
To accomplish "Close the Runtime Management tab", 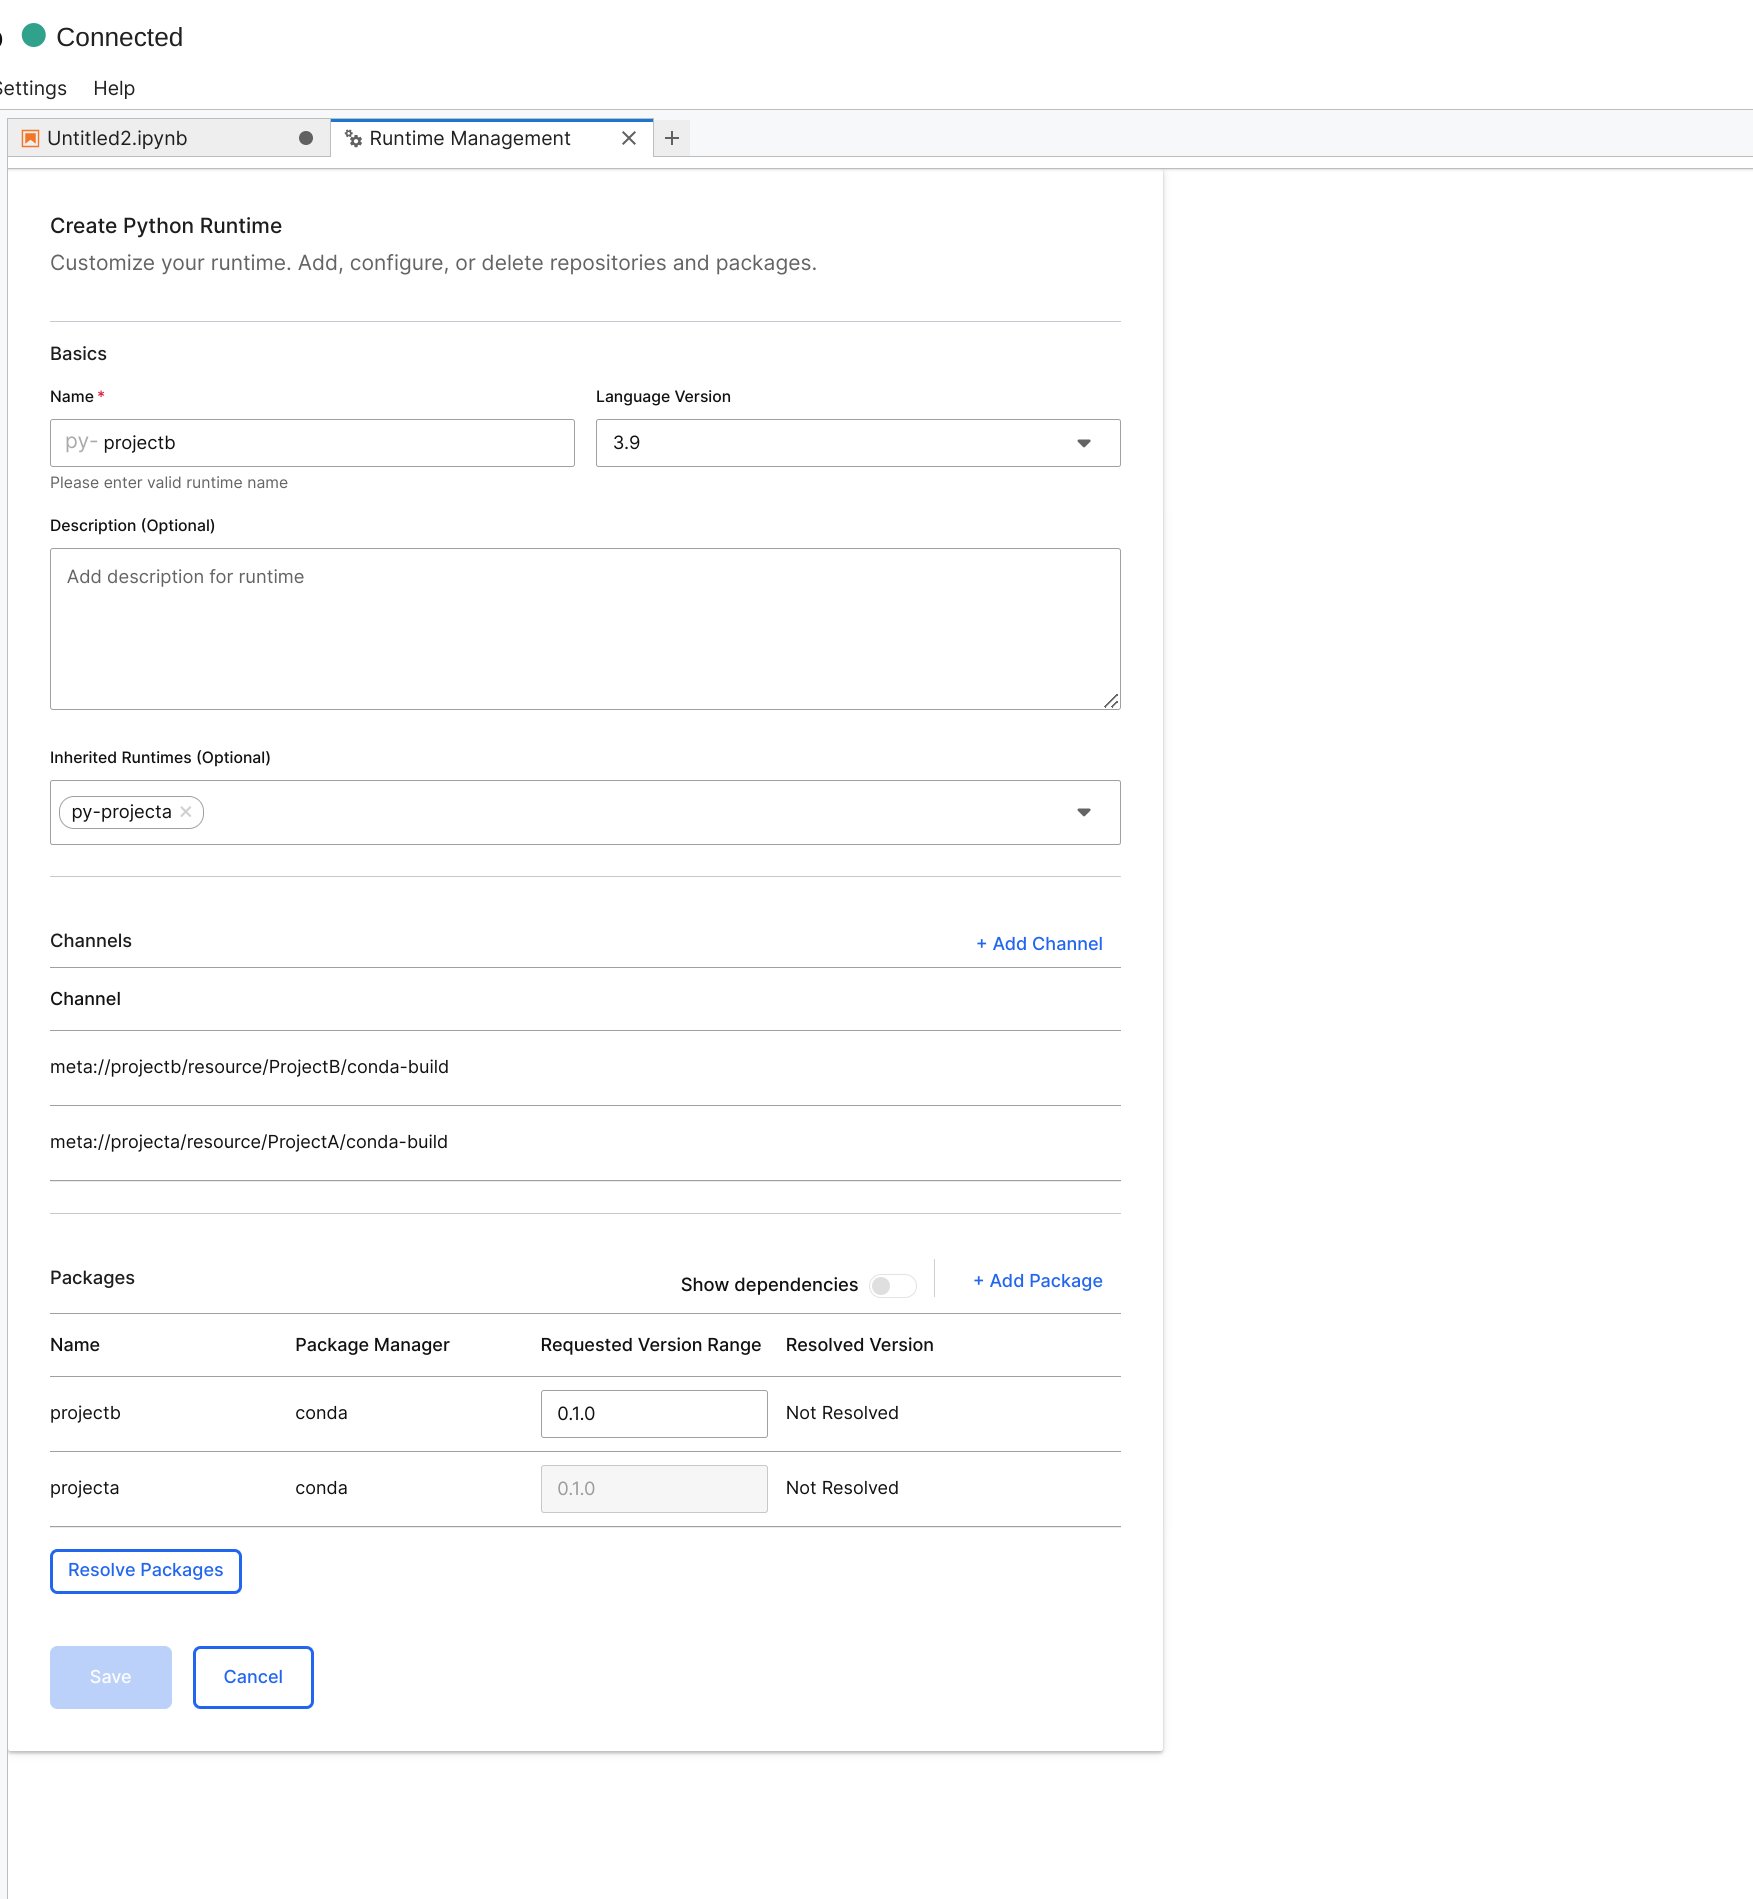I will coord(629,138).
